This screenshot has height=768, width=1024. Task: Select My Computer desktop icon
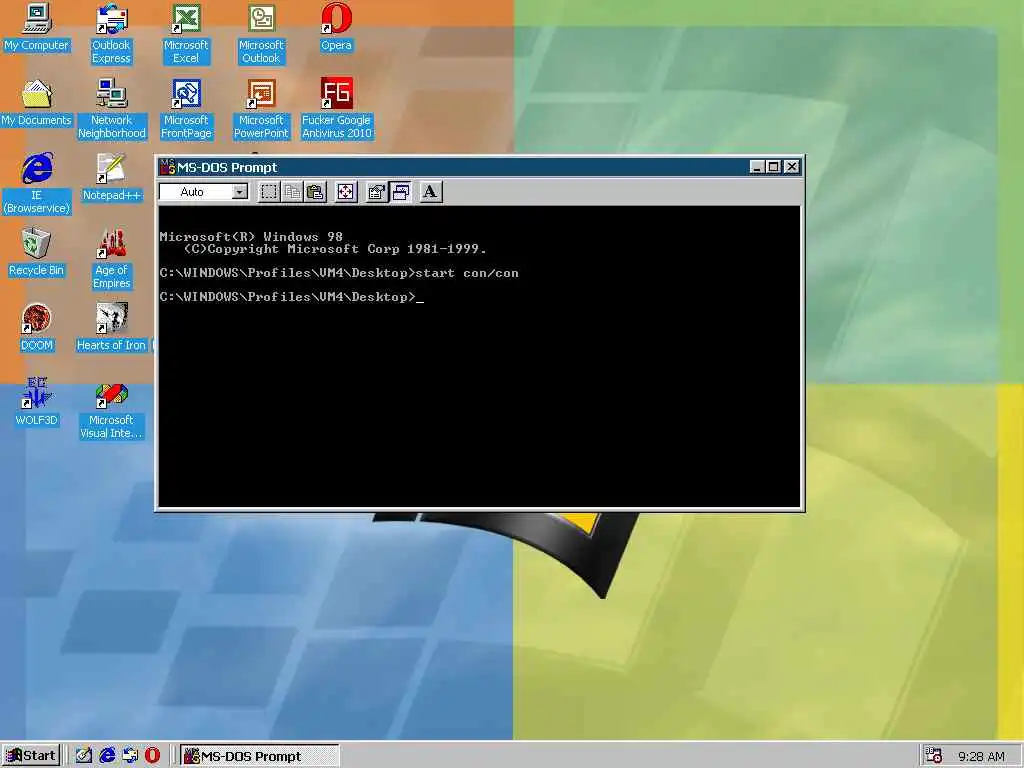pos(36,27)
